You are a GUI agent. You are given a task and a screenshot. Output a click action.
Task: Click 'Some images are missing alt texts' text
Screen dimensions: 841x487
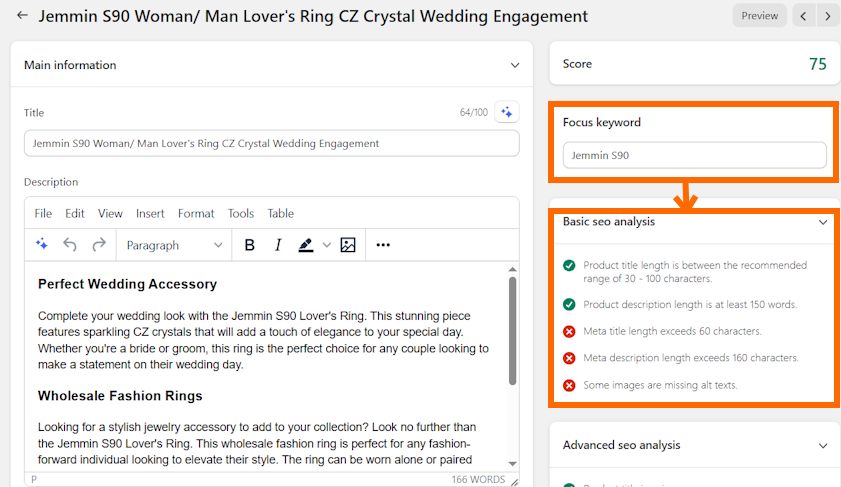[660, 385]
